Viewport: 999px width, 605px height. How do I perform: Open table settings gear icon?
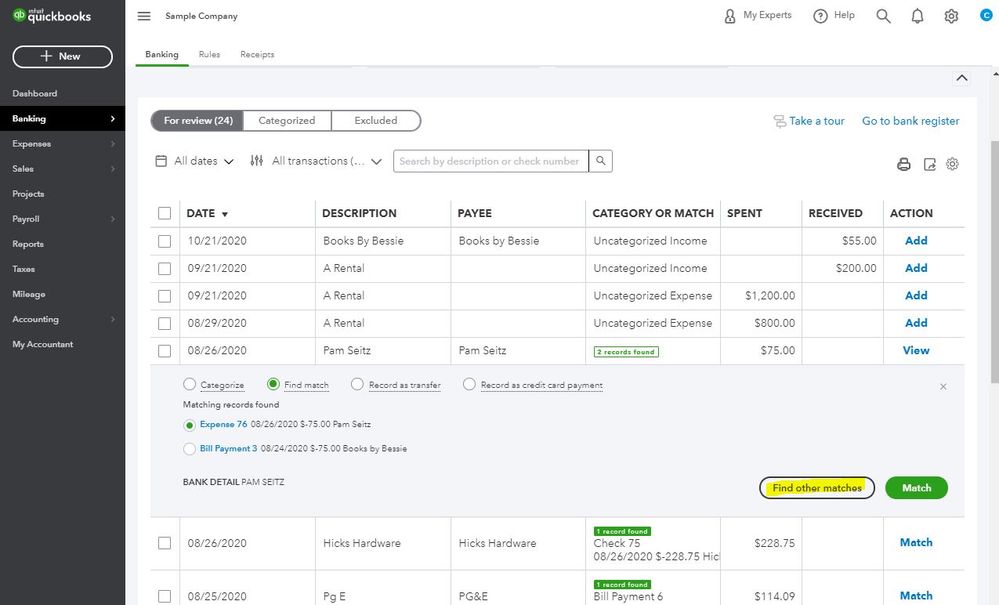point(952,164)
